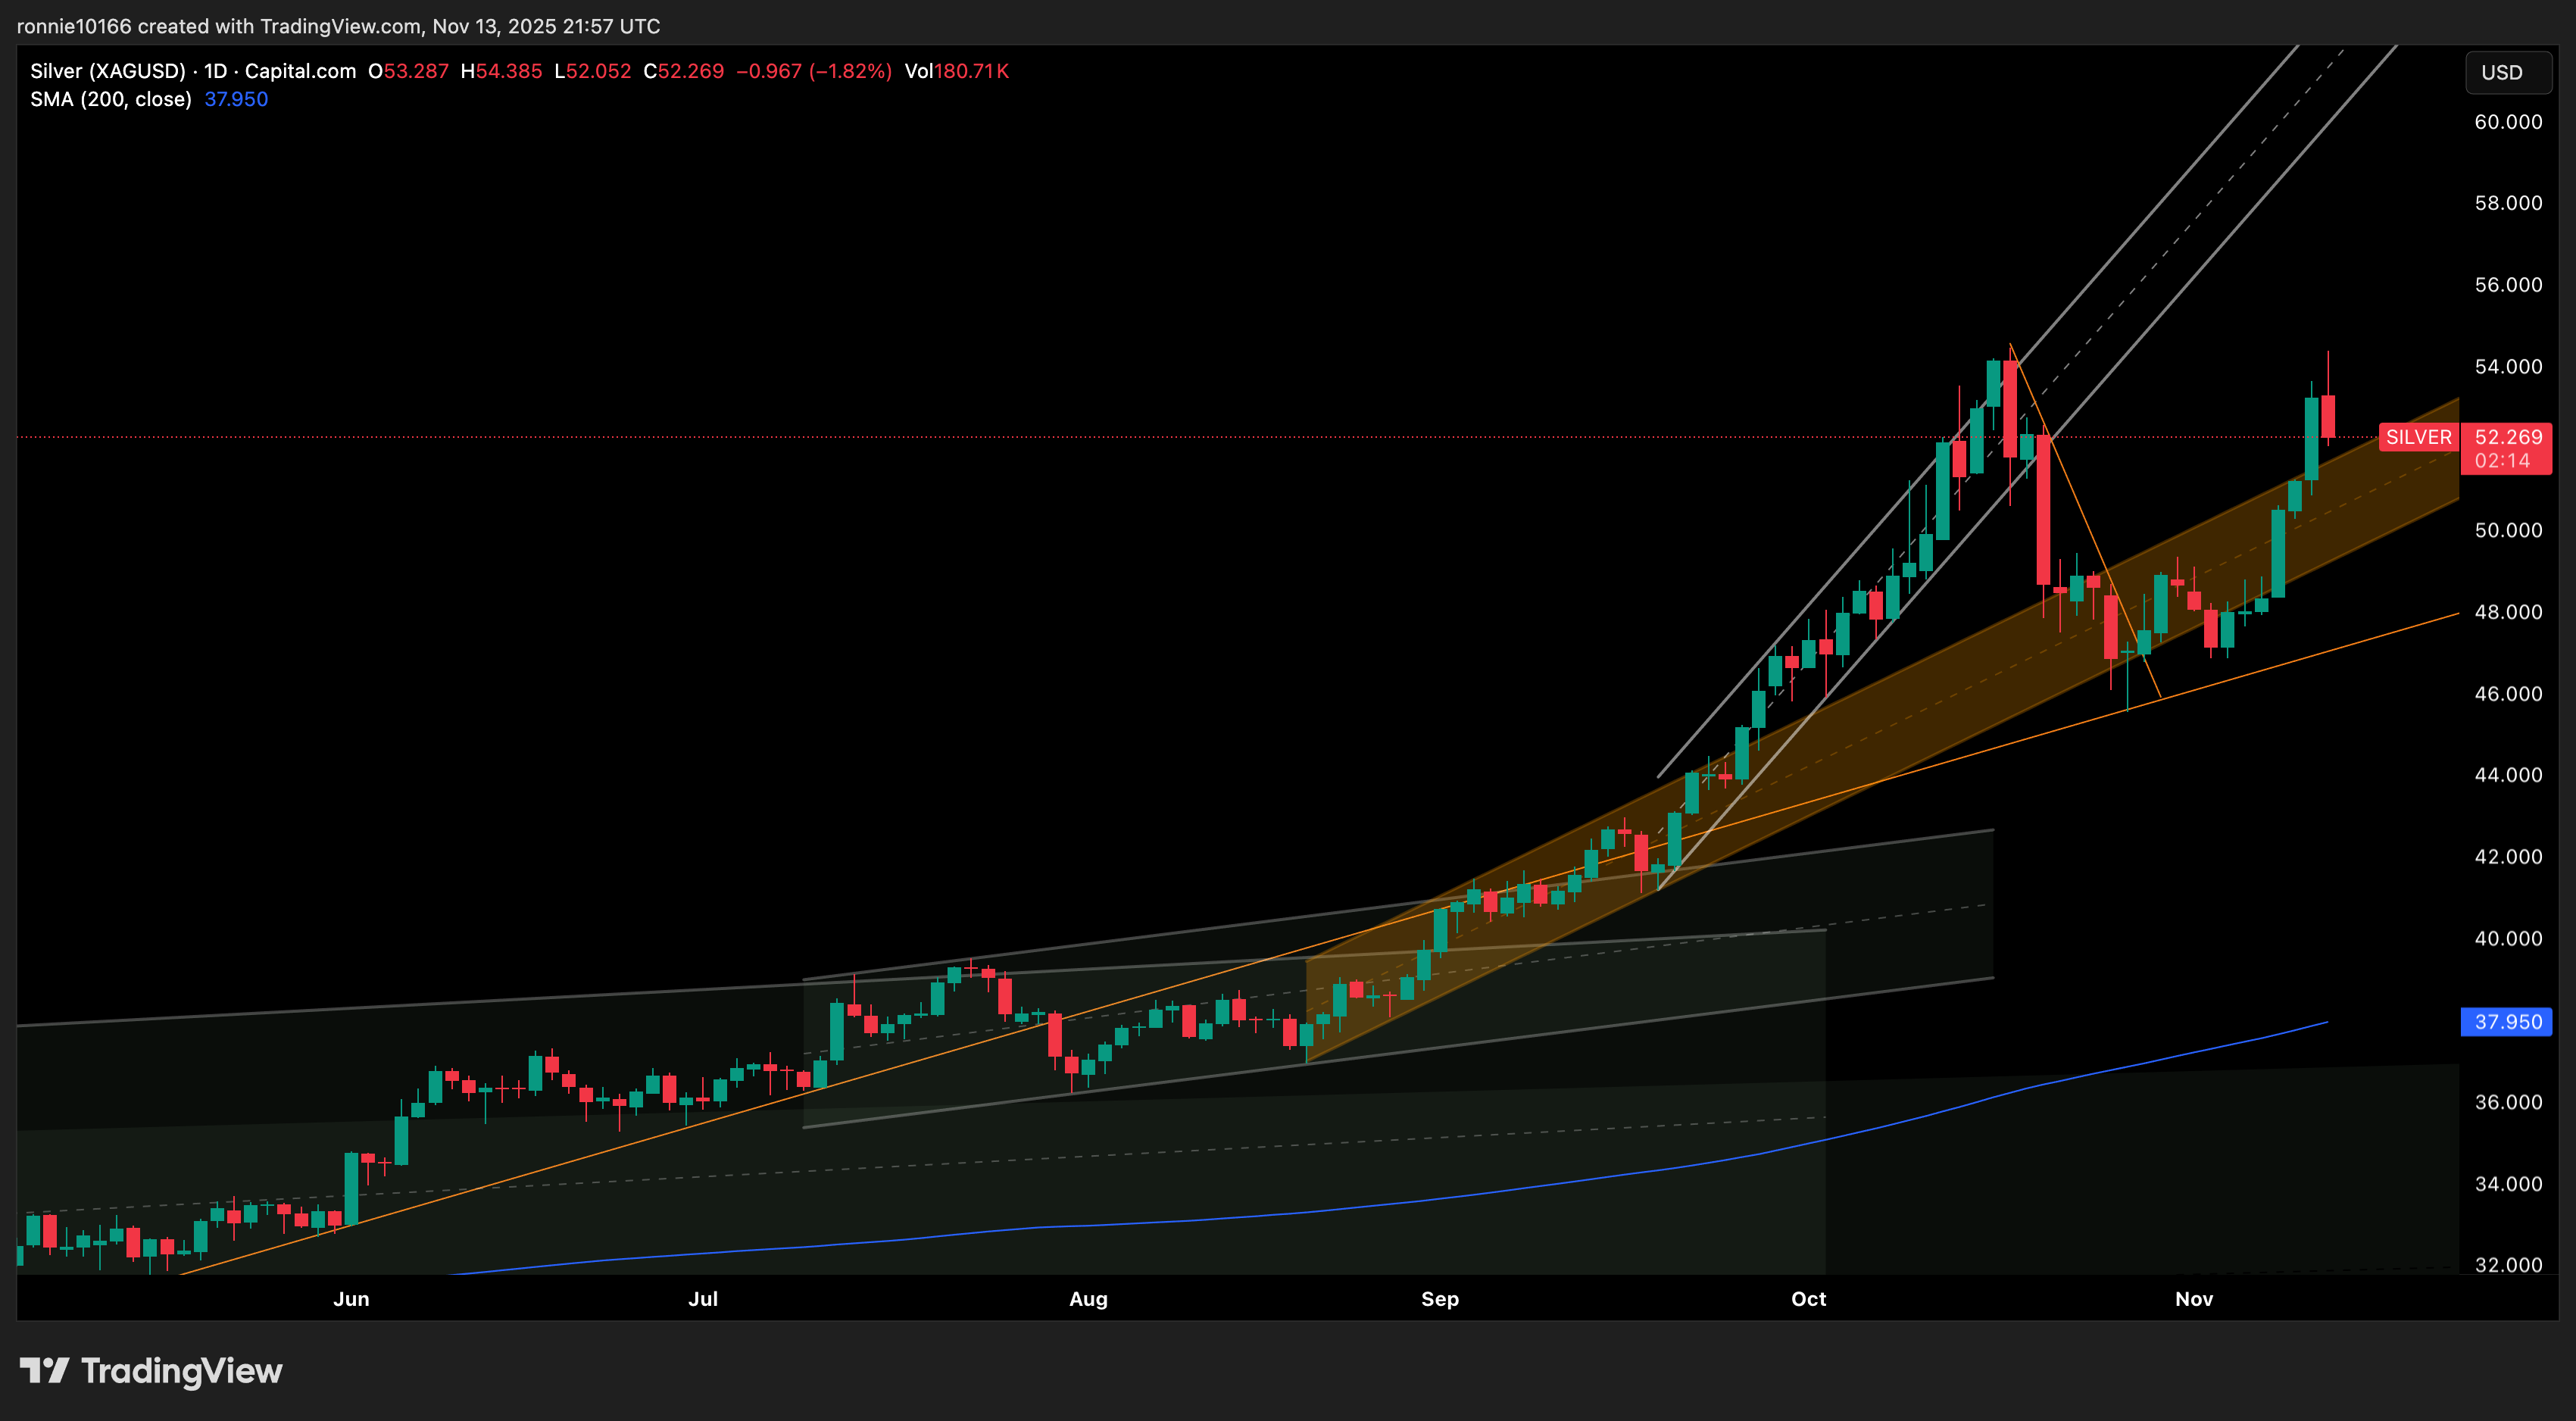
Task: Click the Oct label on the time axis
Action: click(x=1809, y=1299)
